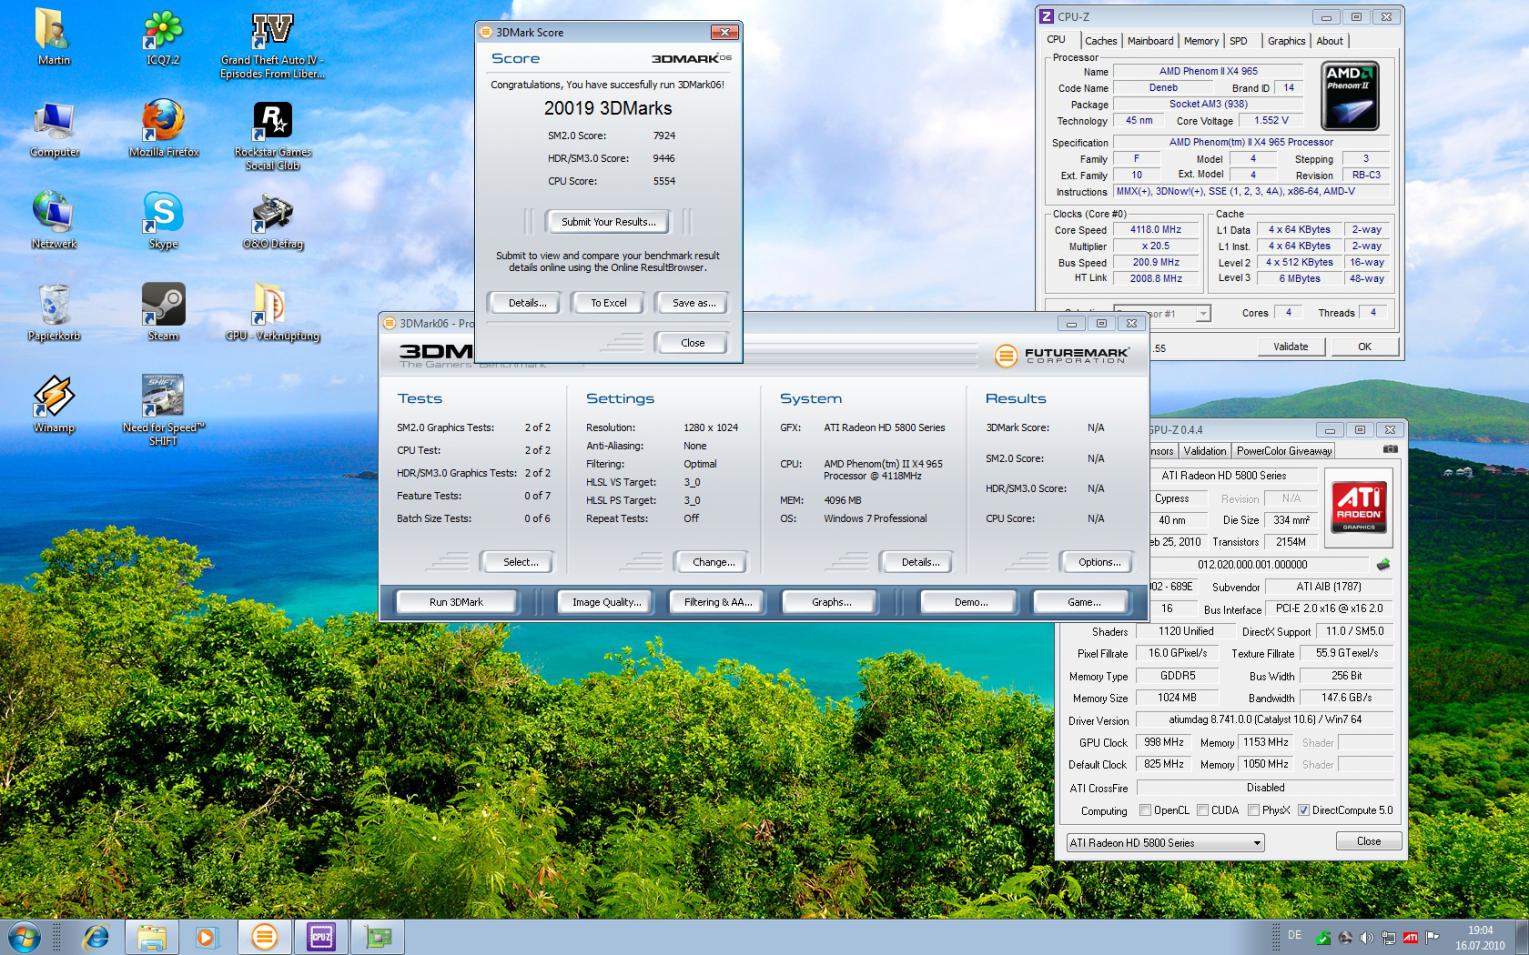This screenshot has height=955, width=1529.
Task: Click the Save as button
Action: click(693, 303)
